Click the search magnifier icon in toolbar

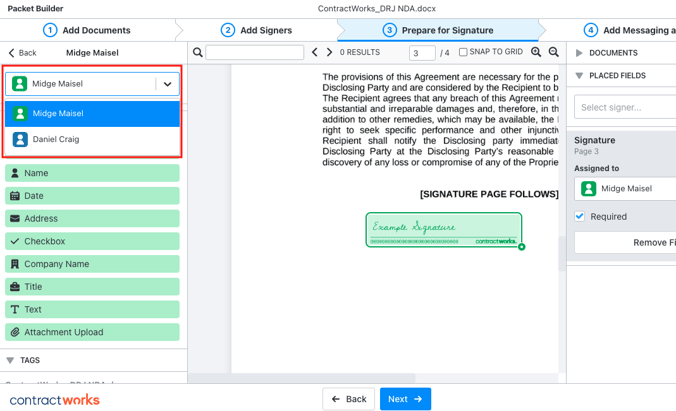coord(198,53)
